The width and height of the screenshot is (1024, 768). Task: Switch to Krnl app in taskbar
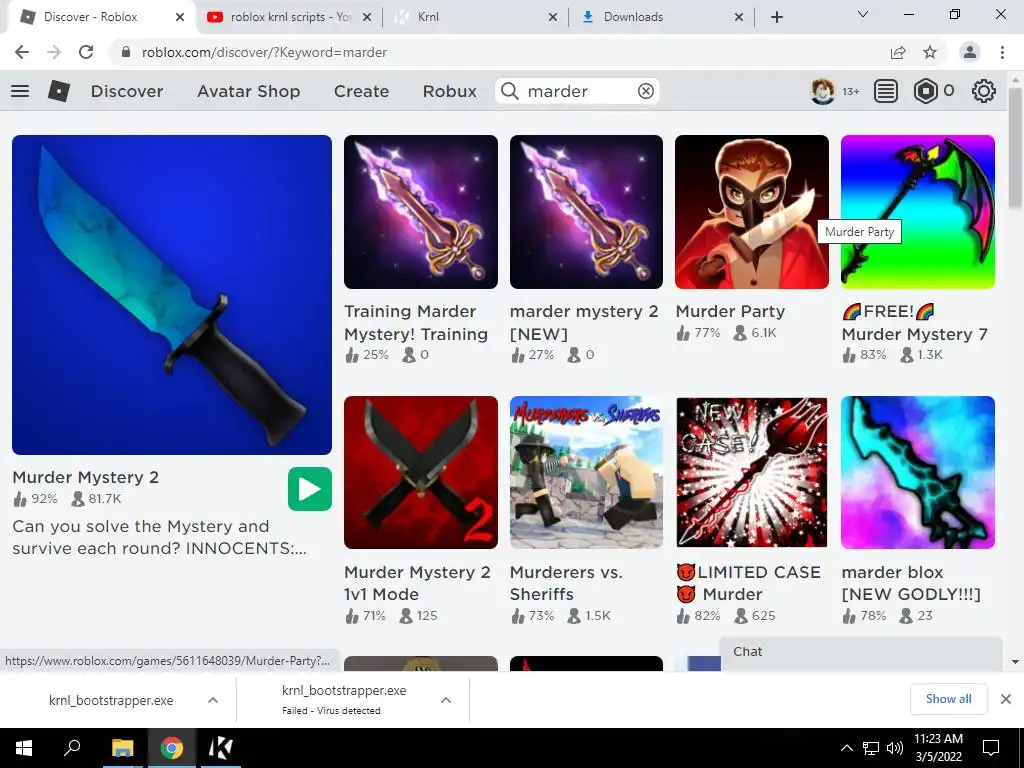pyautogui.click(x=220, y=748)
